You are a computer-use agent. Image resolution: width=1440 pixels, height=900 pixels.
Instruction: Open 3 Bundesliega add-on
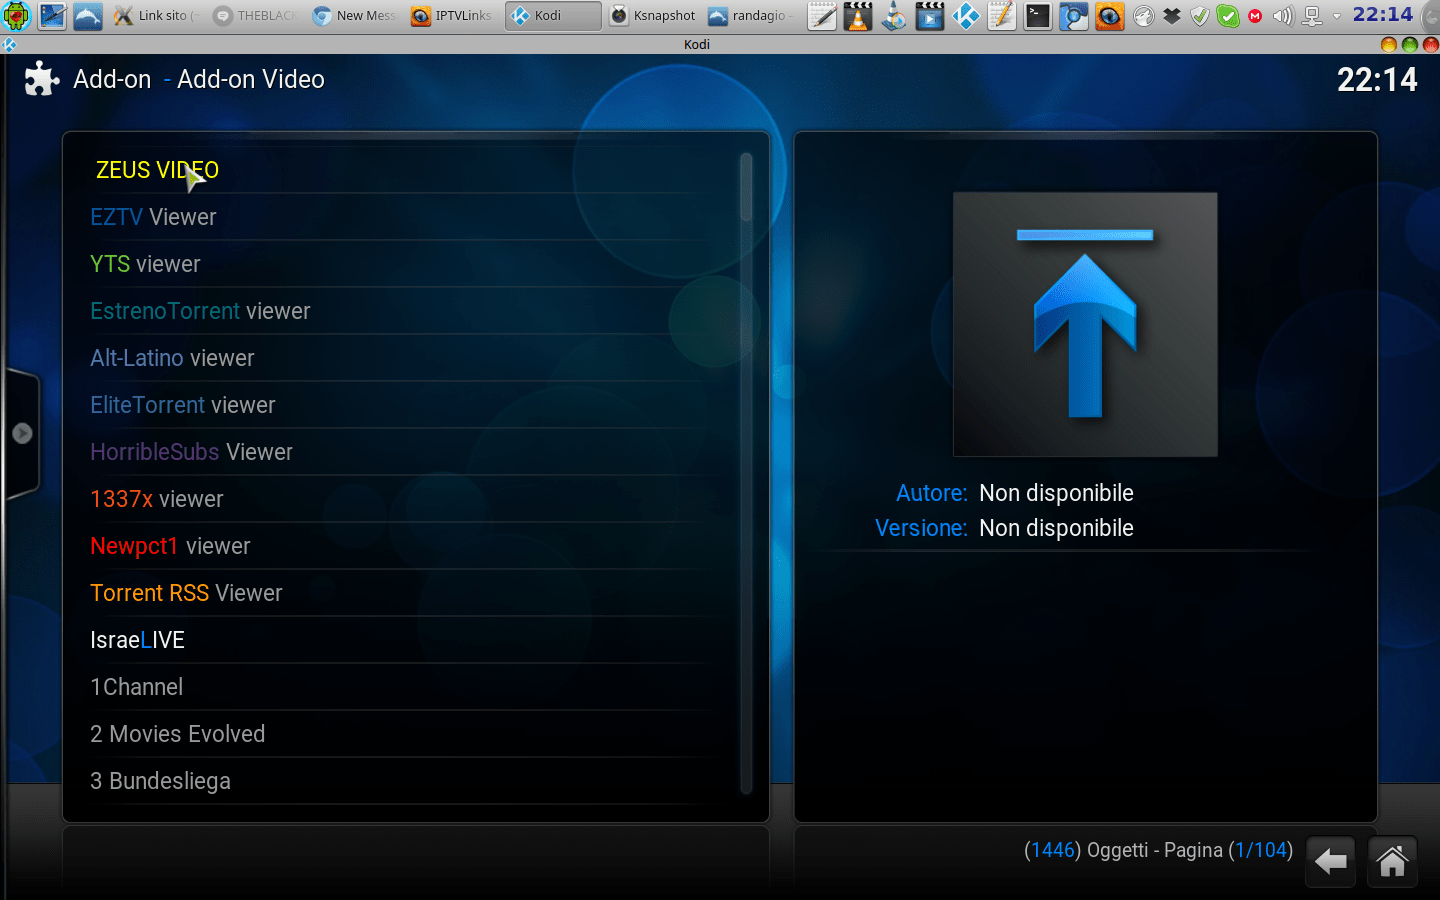[413, 781]
